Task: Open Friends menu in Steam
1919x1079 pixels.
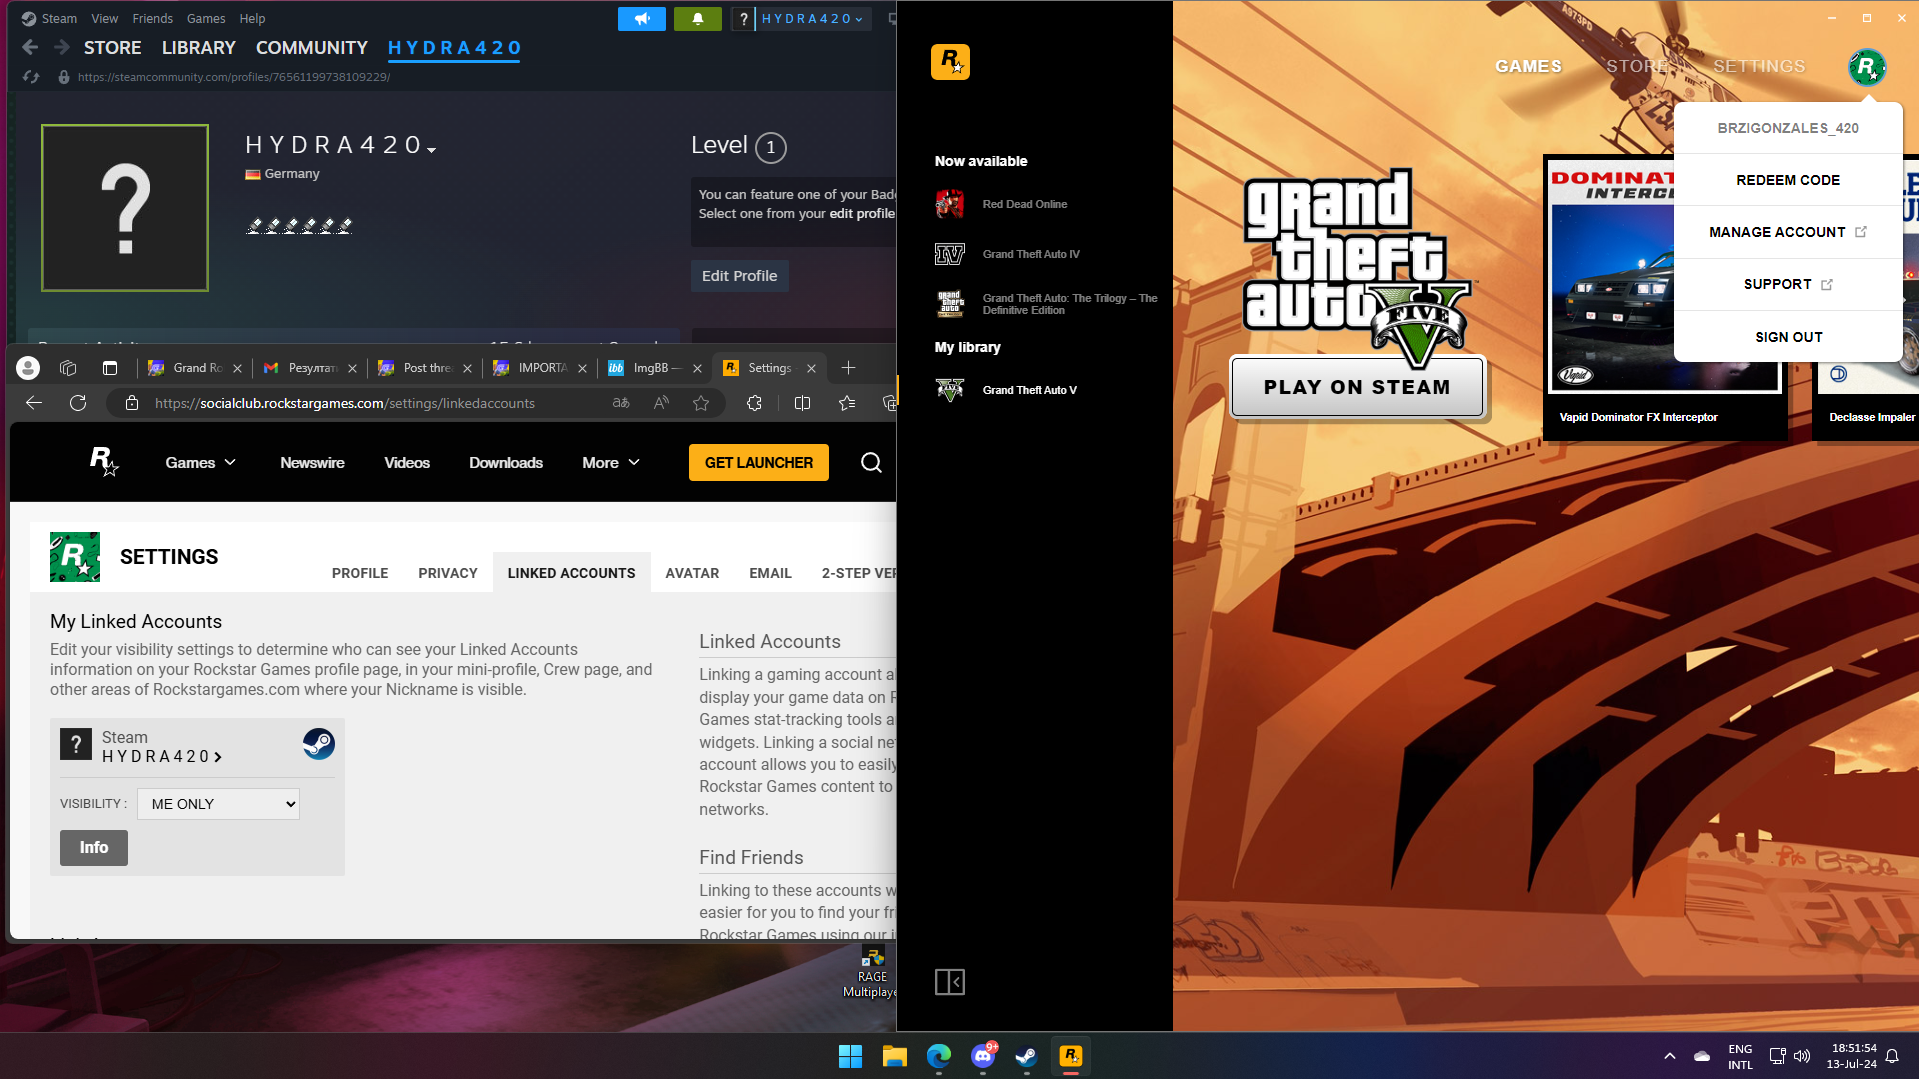Action: point(152,19)
